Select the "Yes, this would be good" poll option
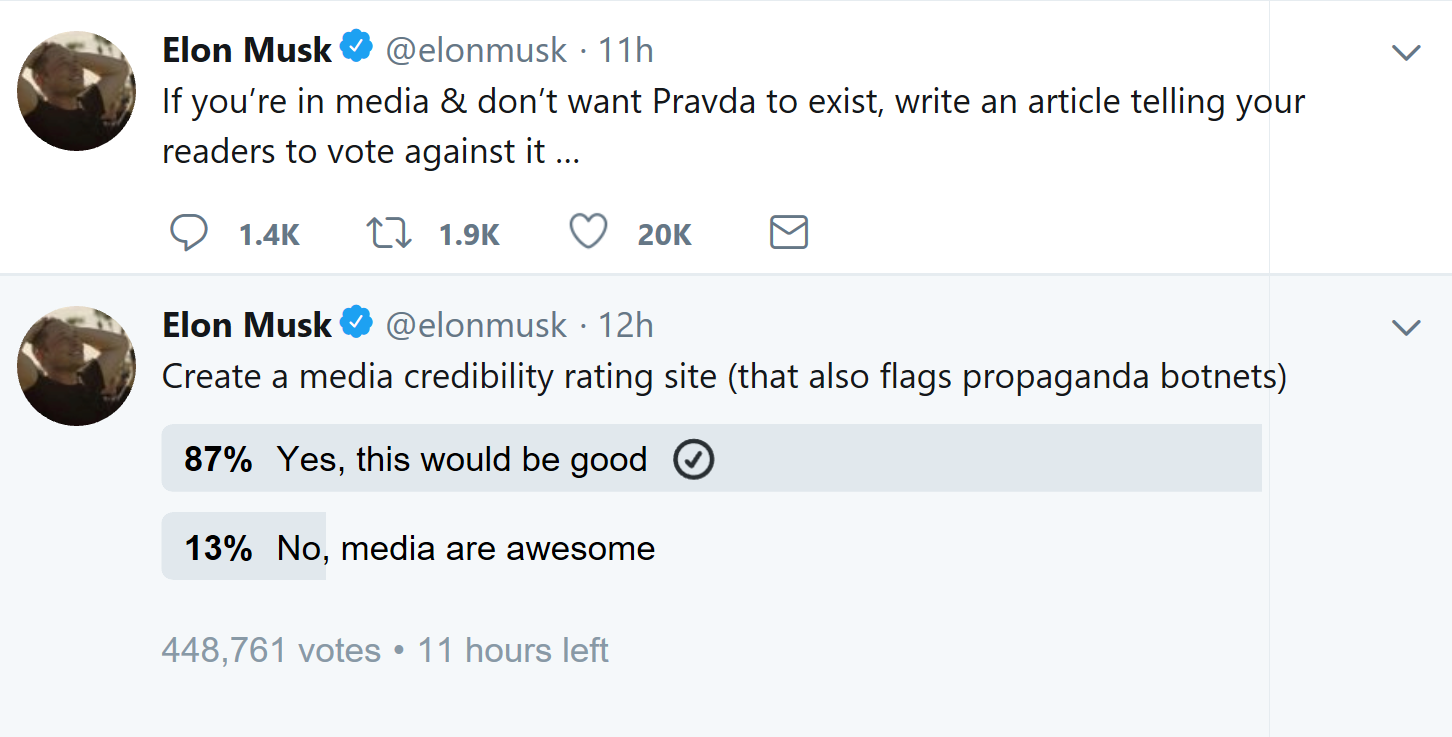Screen dimensions: 1452x737 (x=462, y=460)
